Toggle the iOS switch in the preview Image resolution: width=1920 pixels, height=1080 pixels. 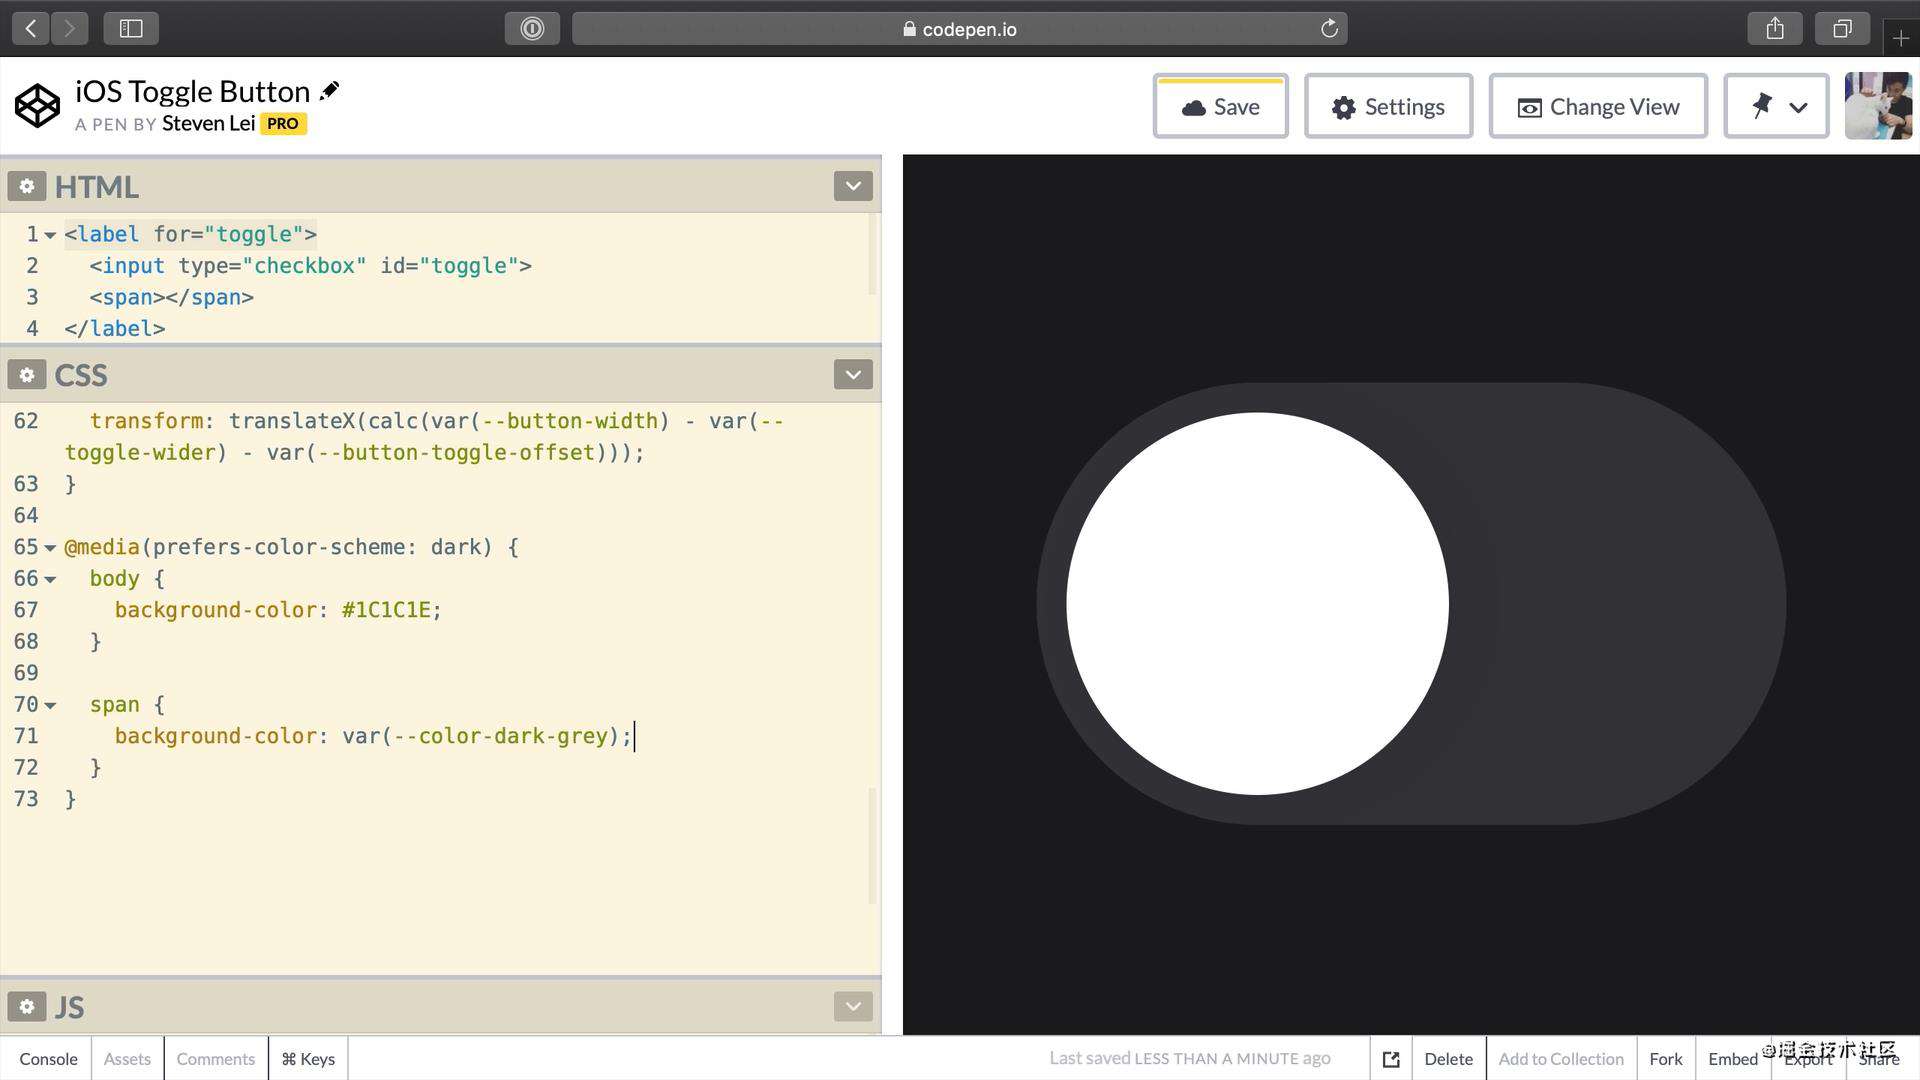(x=1411, y=604)
